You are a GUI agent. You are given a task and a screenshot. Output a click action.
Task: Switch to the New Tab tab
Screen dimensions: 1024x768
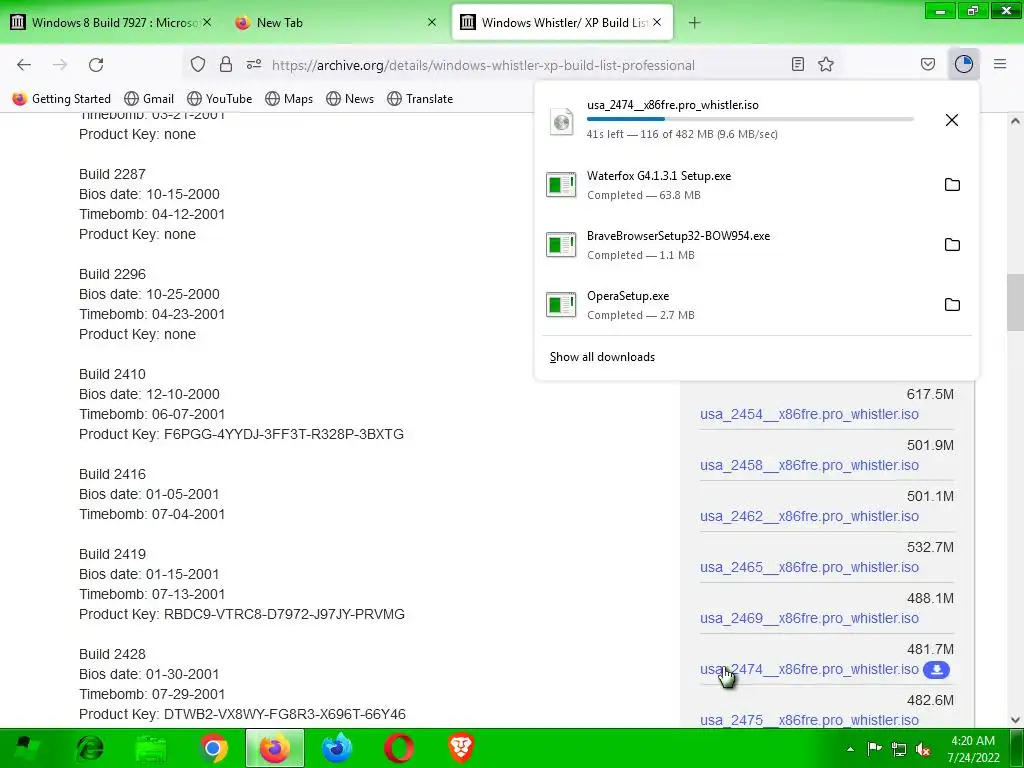tap(336, 23)
